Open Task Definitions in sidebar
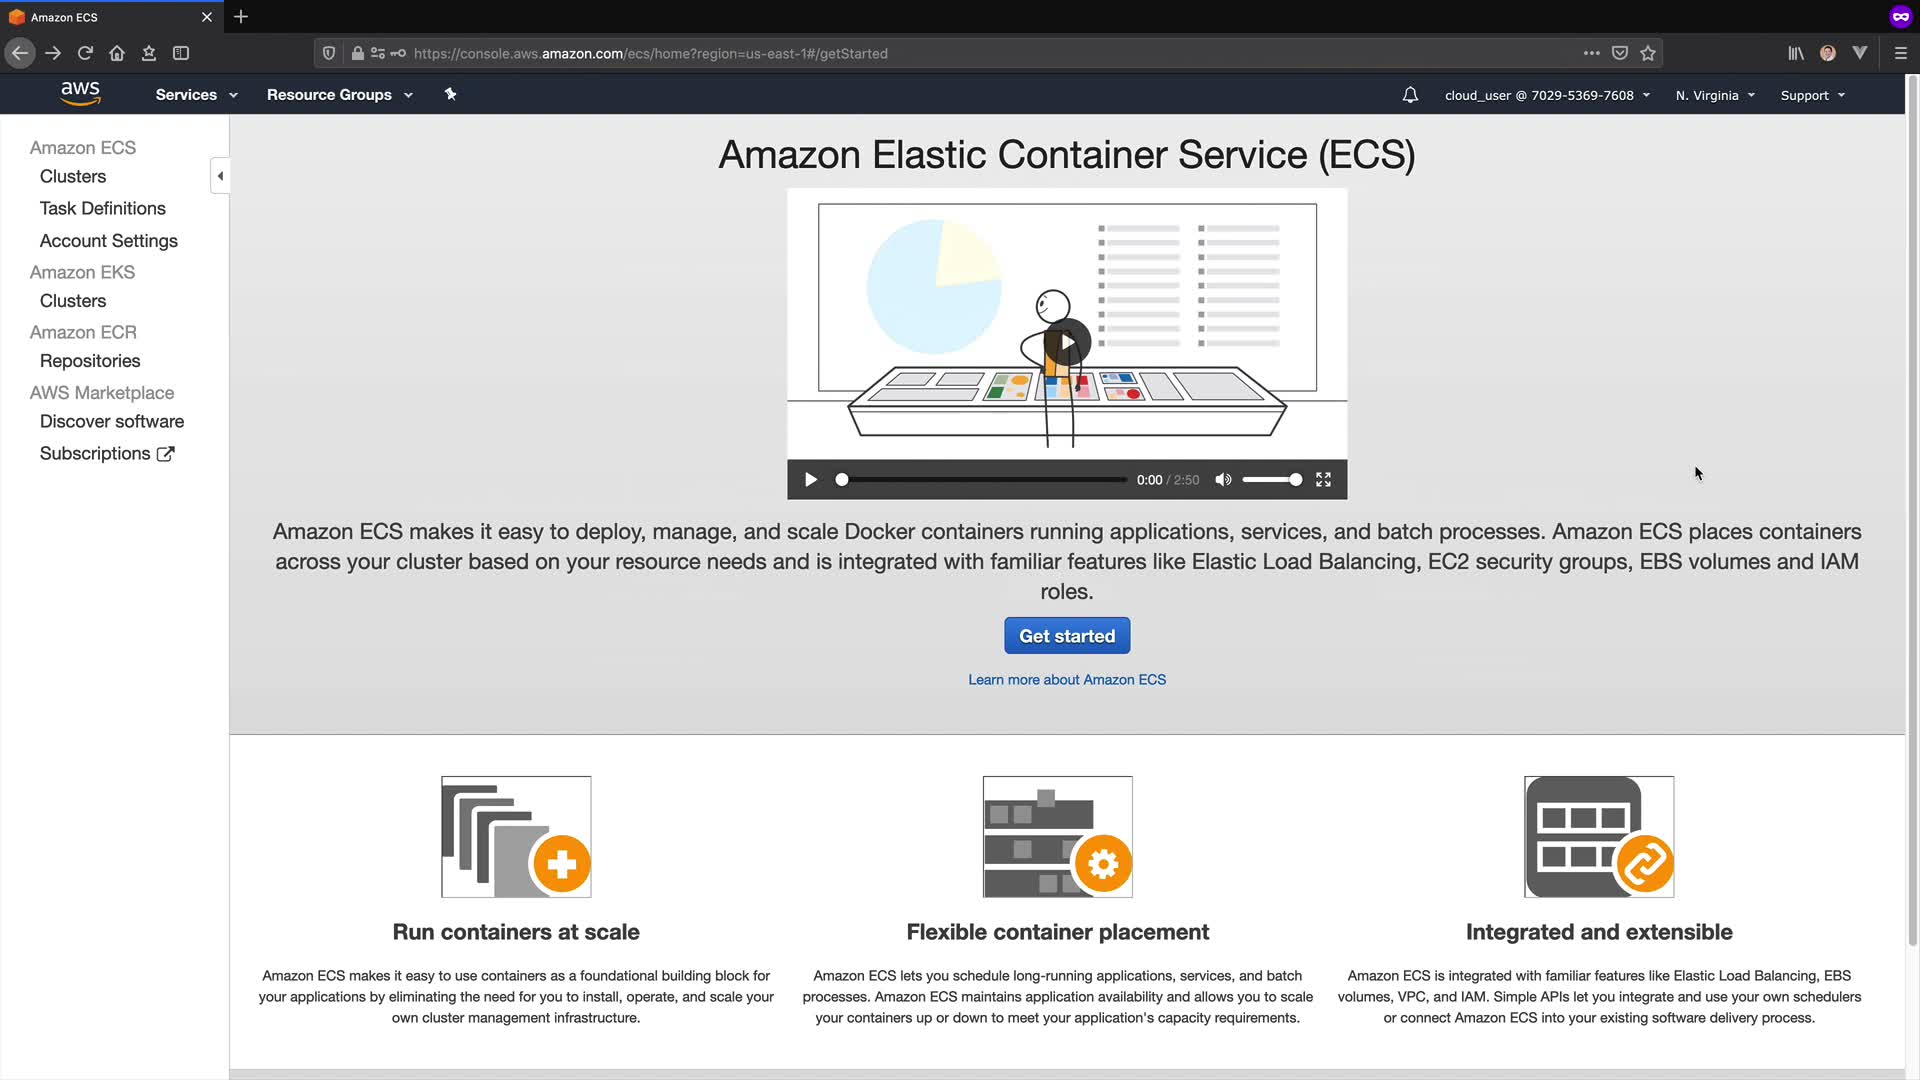 click(103, 209)
